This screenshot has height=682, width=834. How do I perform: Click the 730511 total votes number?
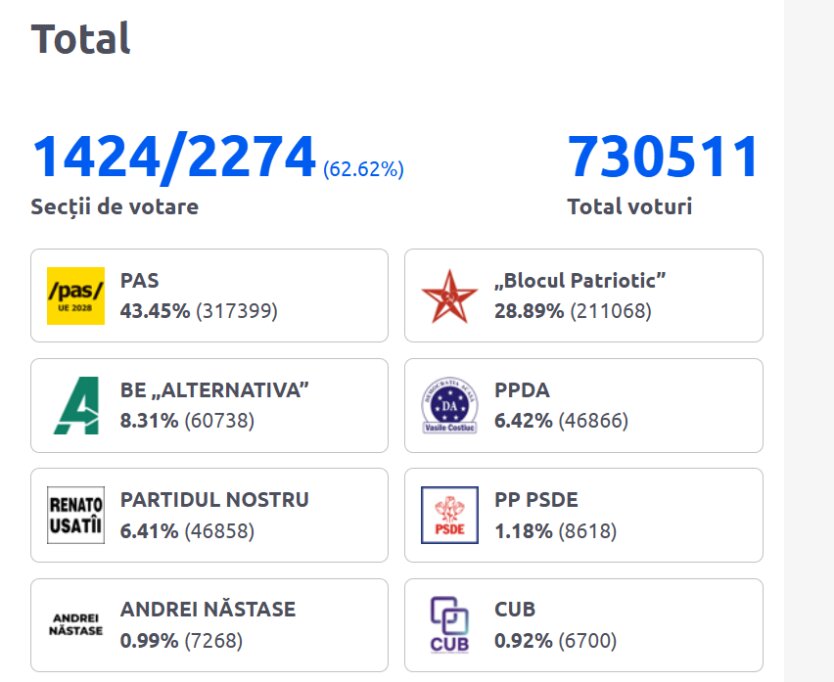(x=663, y=156)
